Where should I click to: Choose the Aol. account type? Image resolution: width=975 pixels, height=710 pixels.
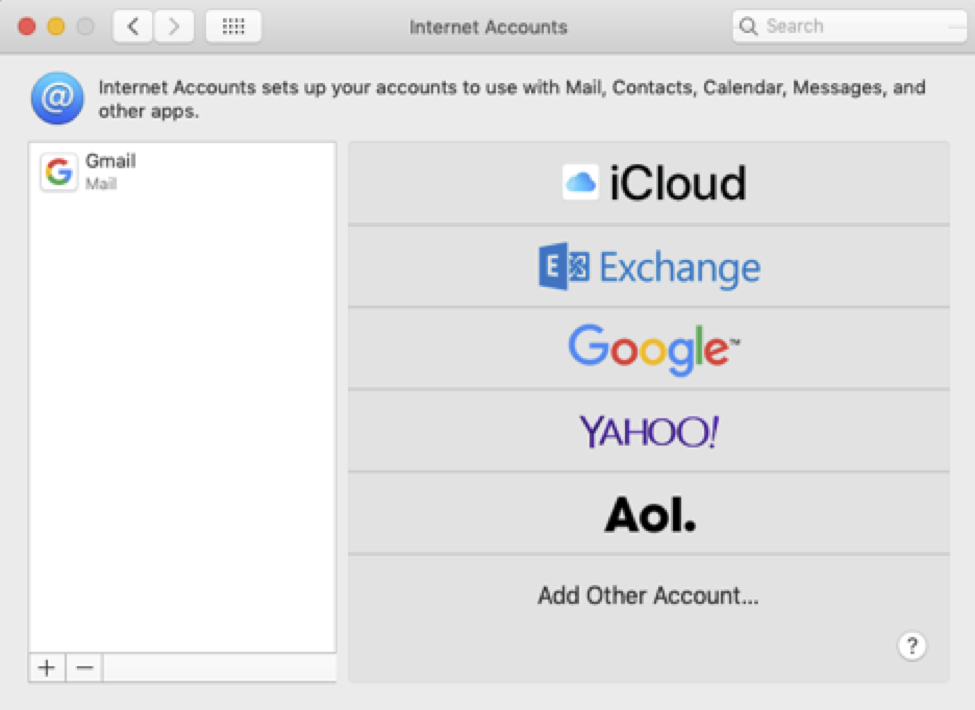649,514
